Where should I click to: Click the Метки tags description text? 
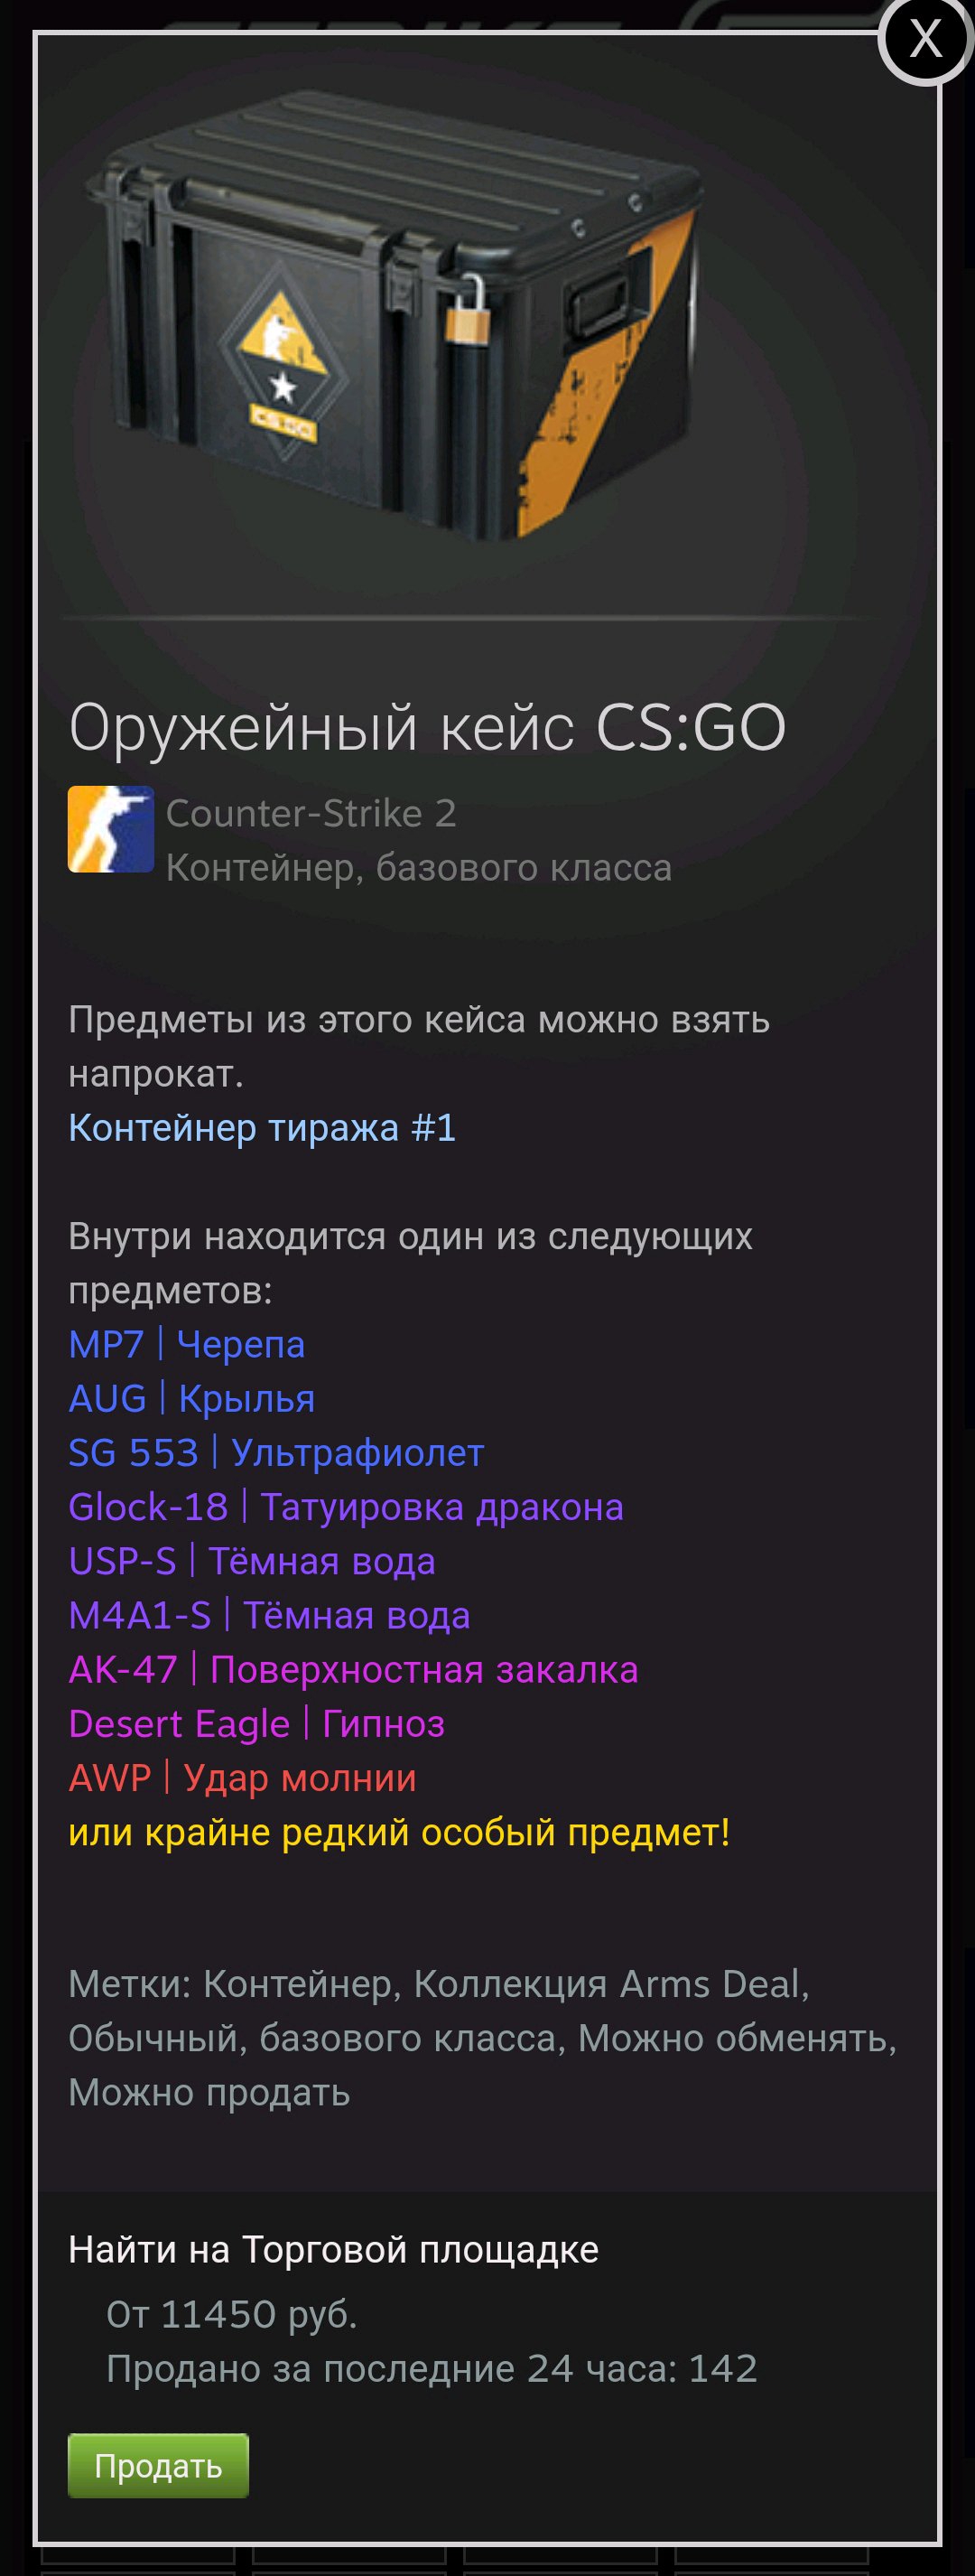click(x=482, y=2038)
